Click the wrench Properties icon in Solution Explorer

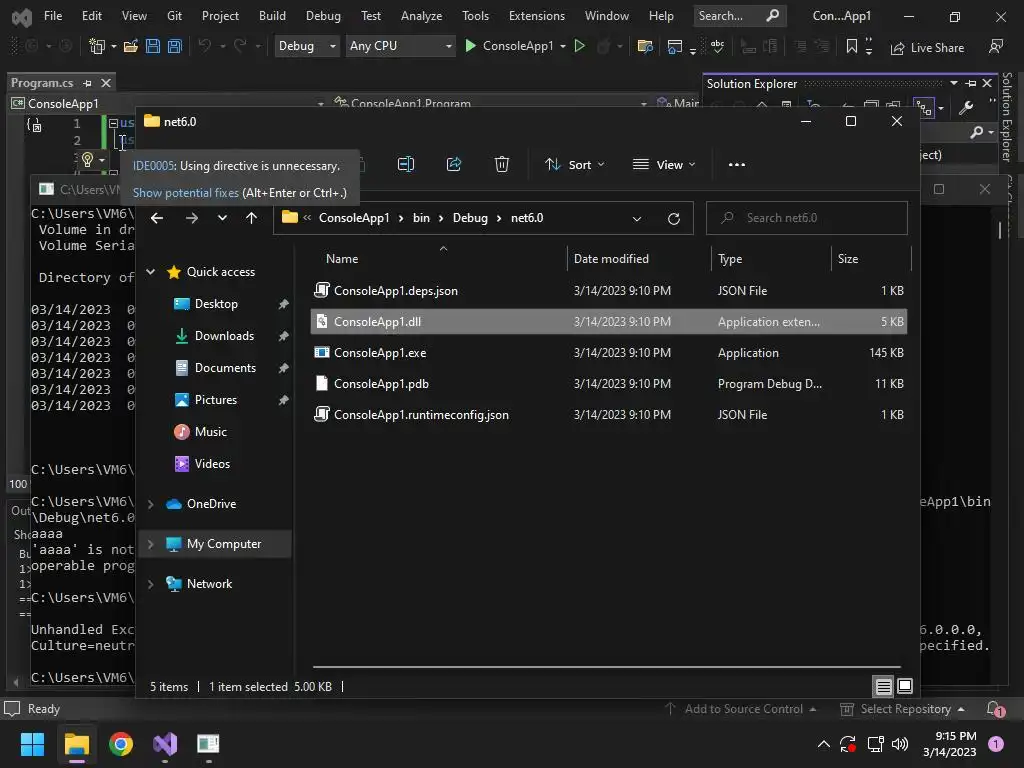coord(966,107)
